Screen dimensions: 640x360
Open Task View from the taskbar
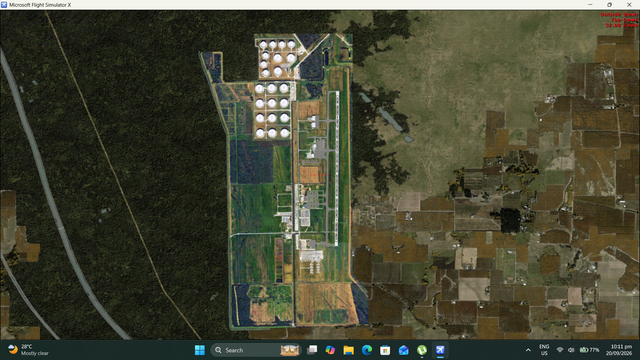[312, 350]
